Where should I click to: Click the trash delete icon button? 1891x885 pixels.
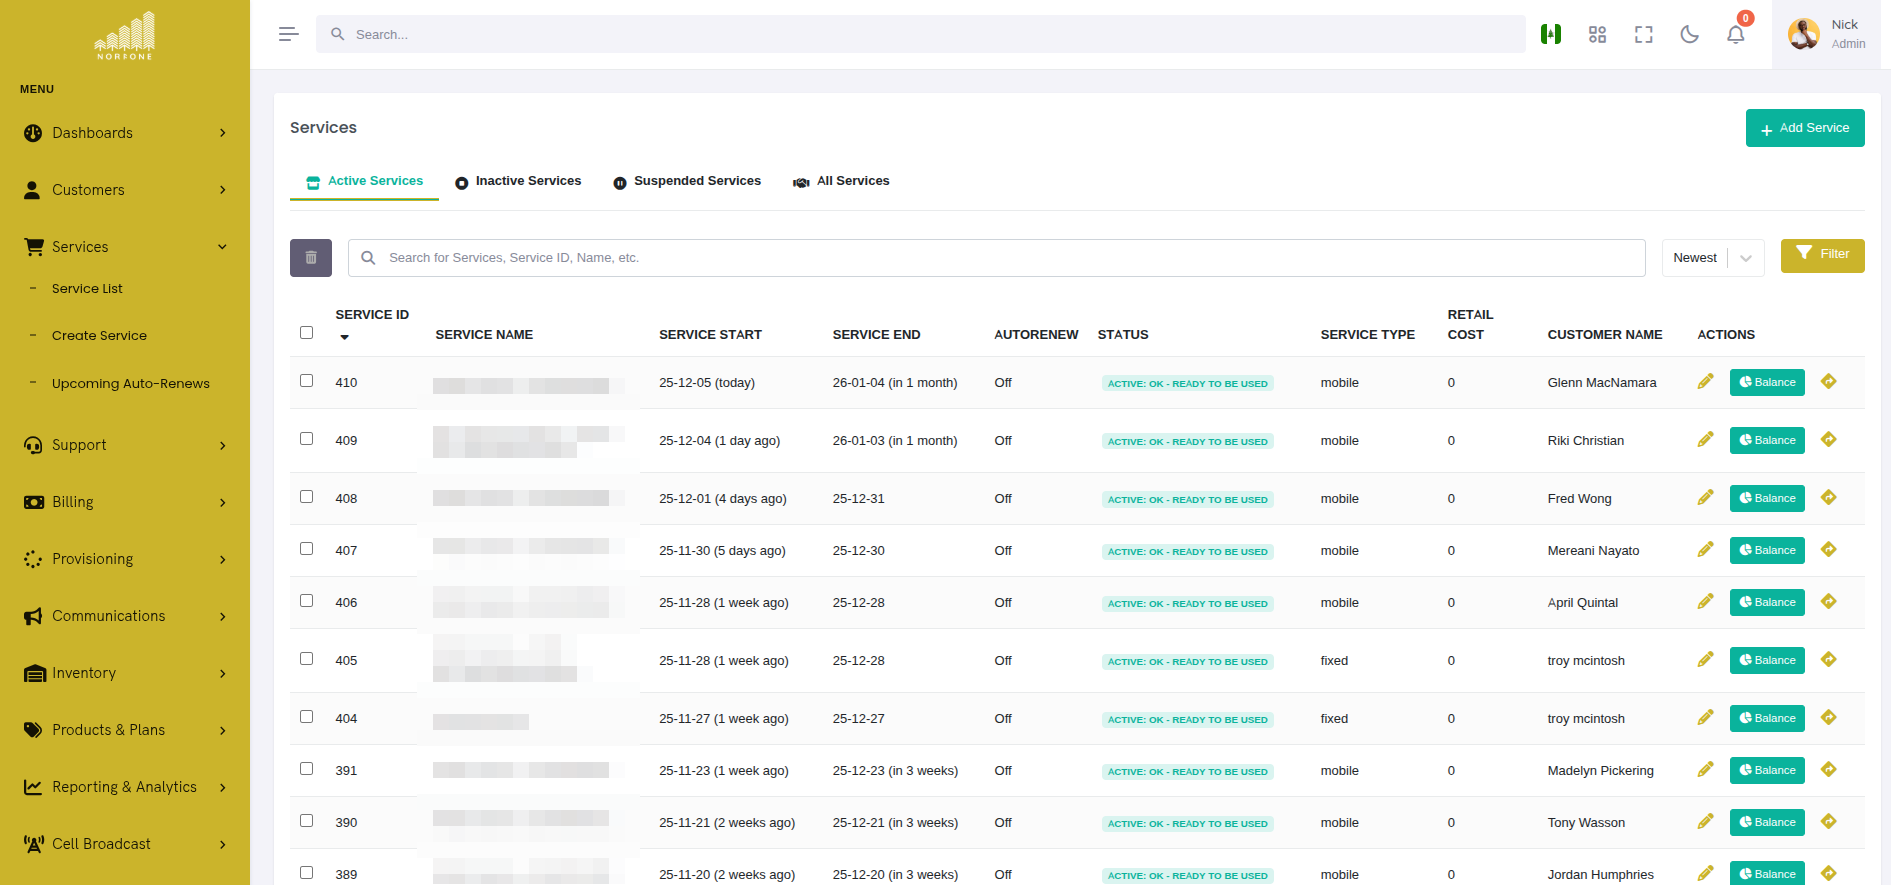click(311, 258)
